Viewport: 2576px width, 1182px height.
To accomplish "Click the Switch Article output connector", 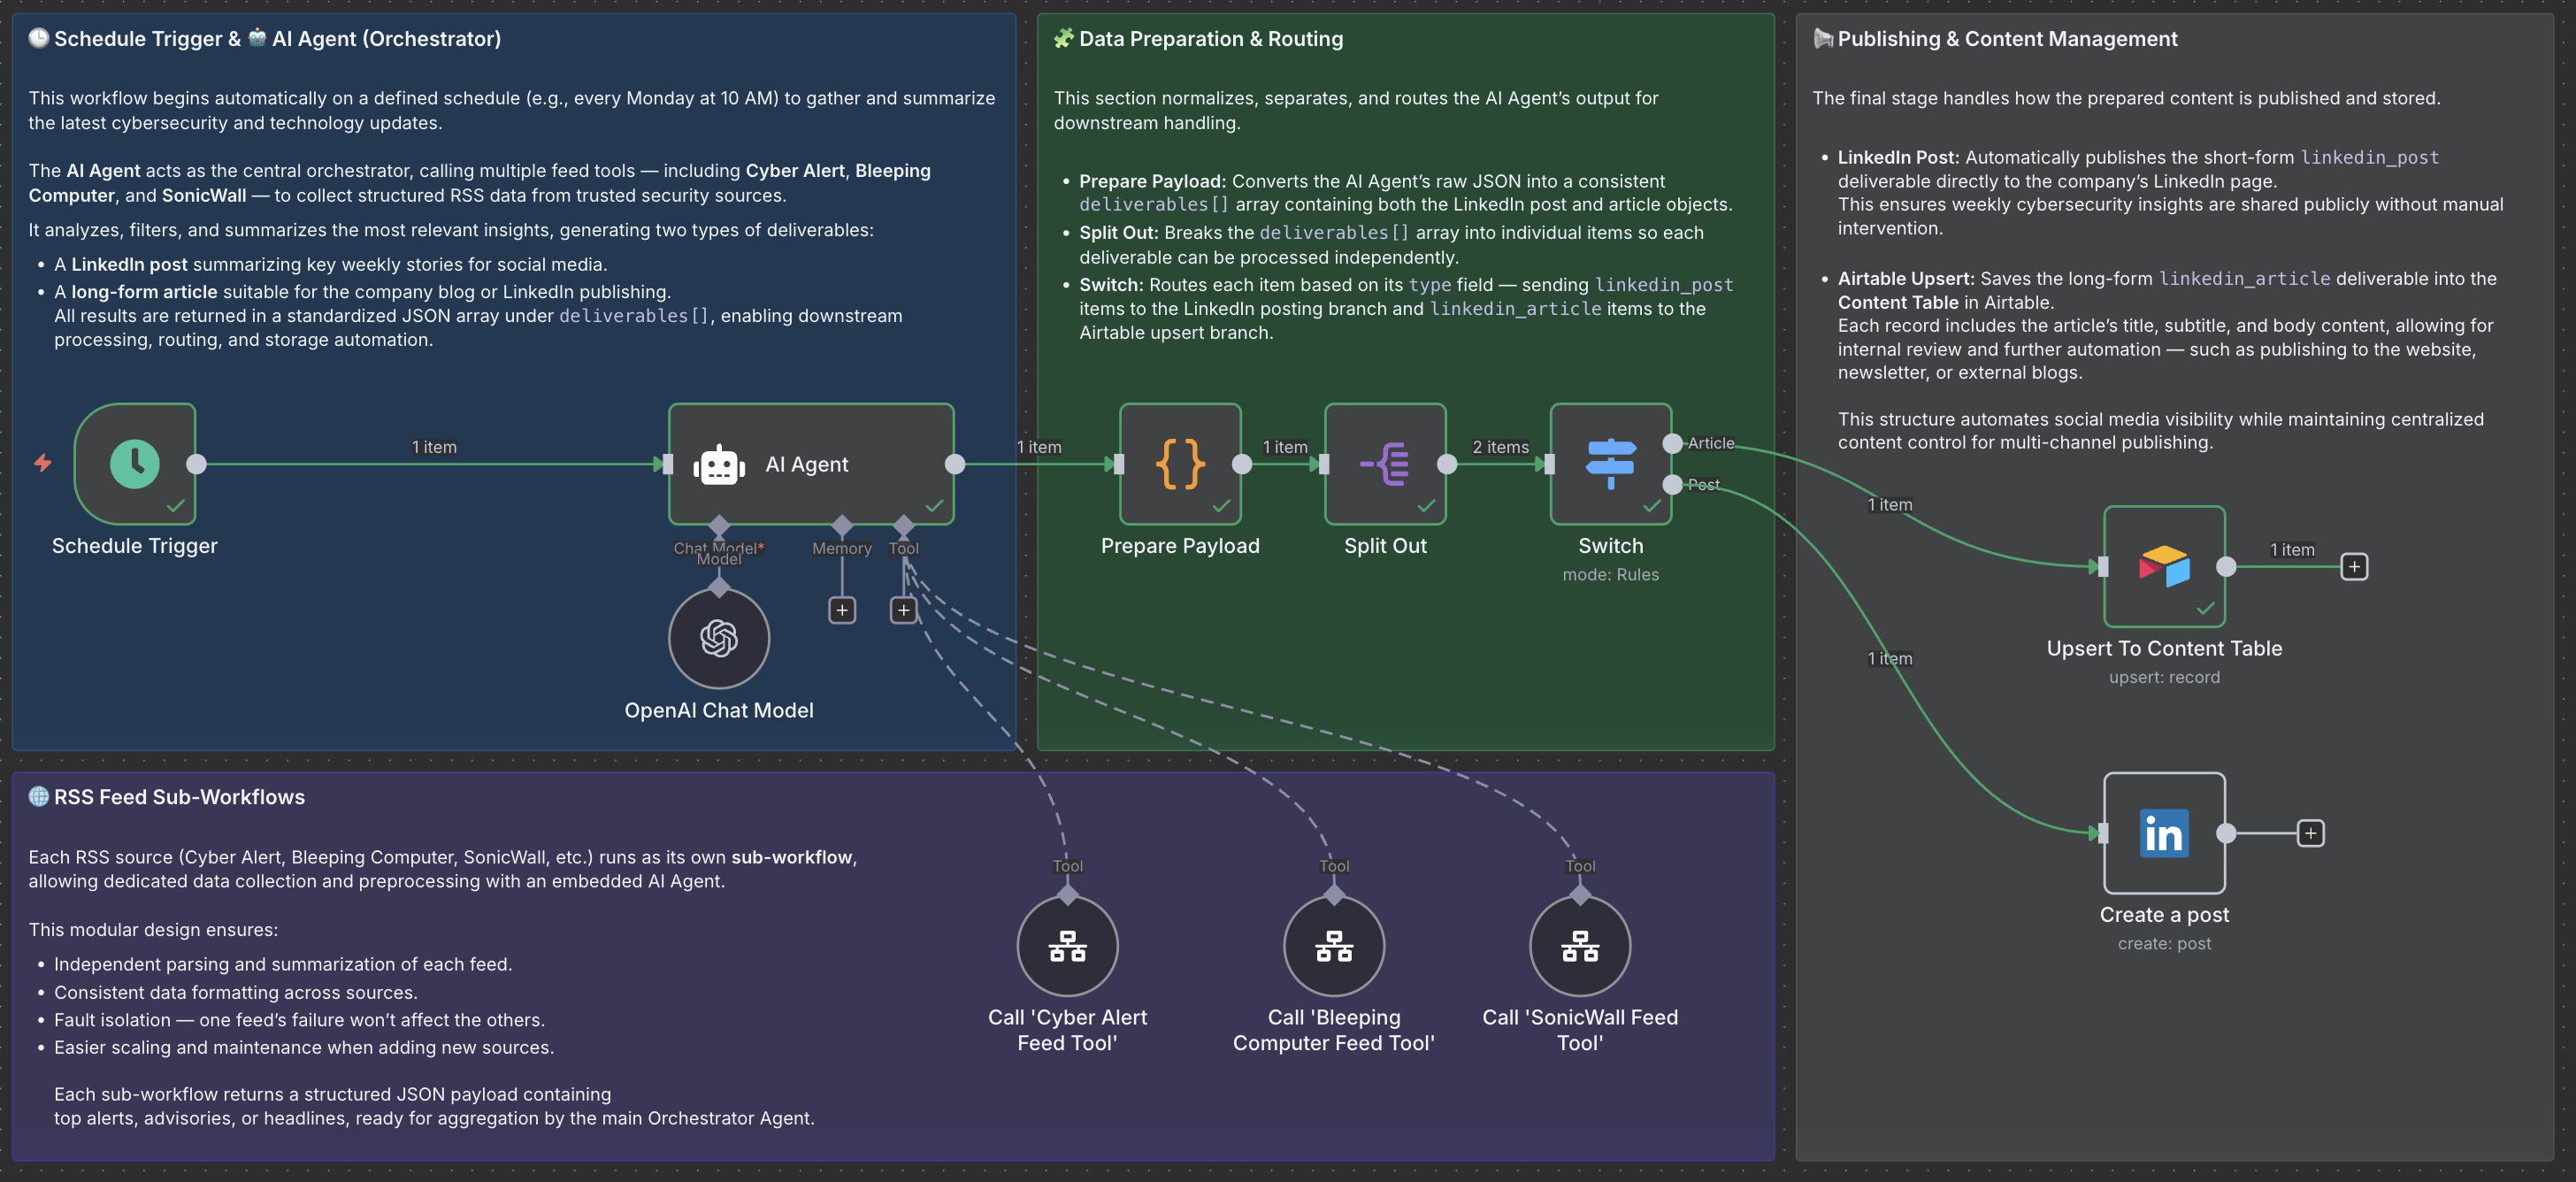I will pyautogui.click(x=1672, y=443).
